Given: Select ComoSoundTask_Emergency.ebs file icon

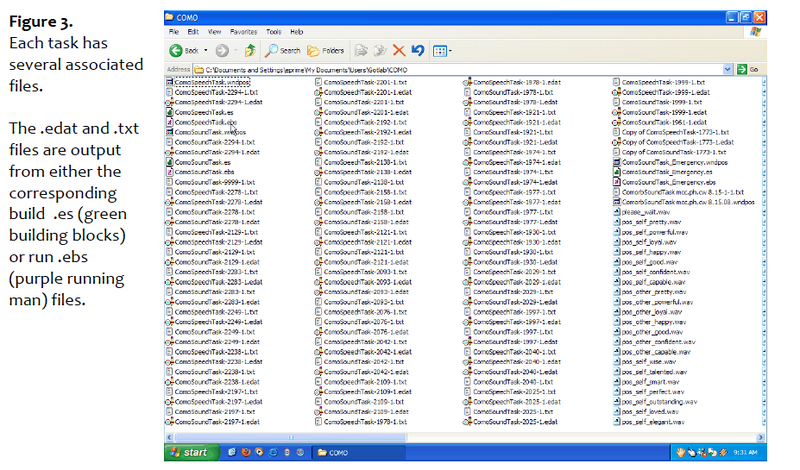Looking at the screenshot, I should click(x=616, y=182).
